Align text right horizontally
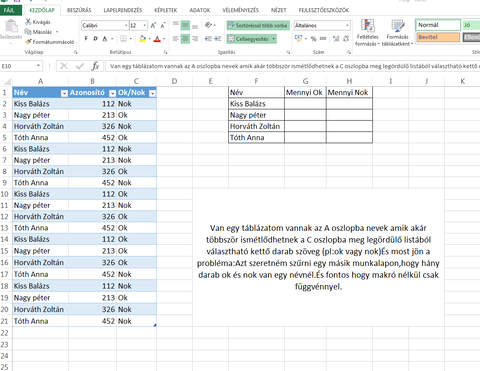 (195, 39)
